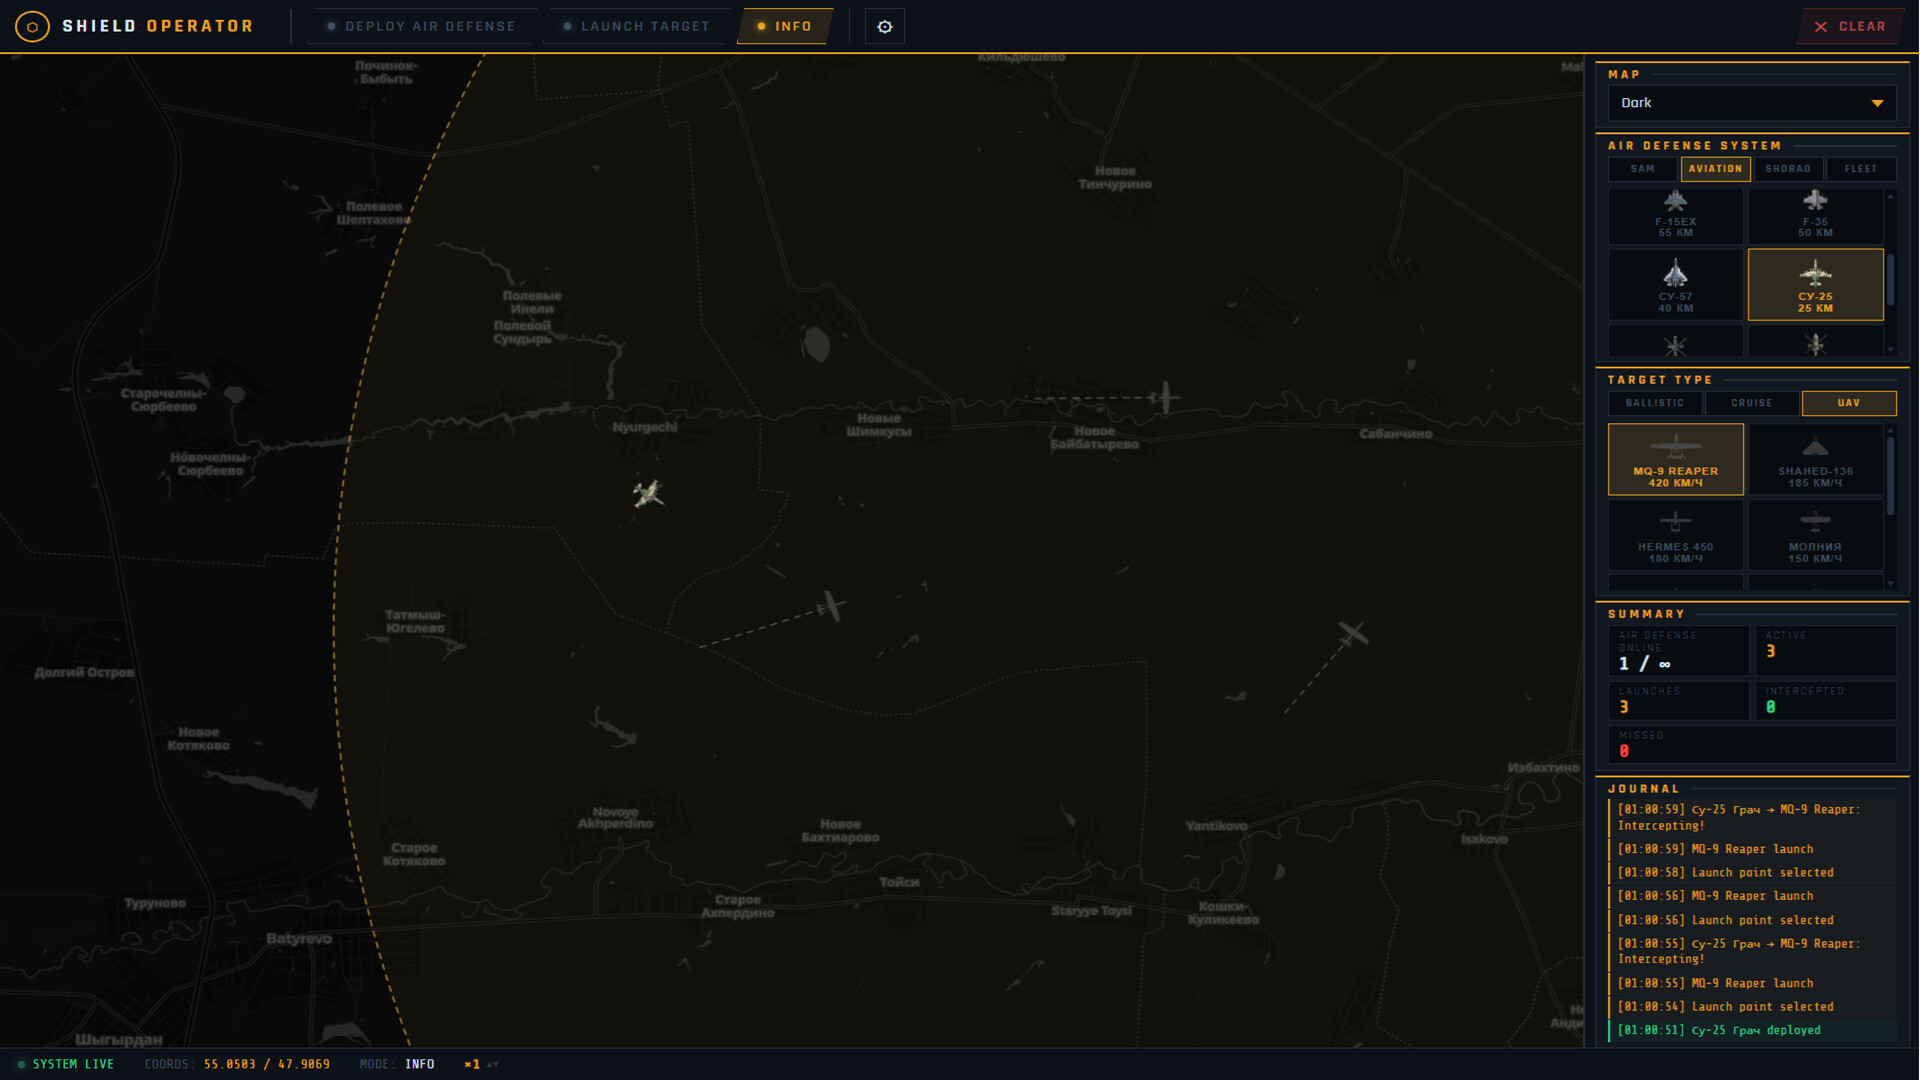
Task: Open settings via the gear icon
Action: tap(885, 27)
